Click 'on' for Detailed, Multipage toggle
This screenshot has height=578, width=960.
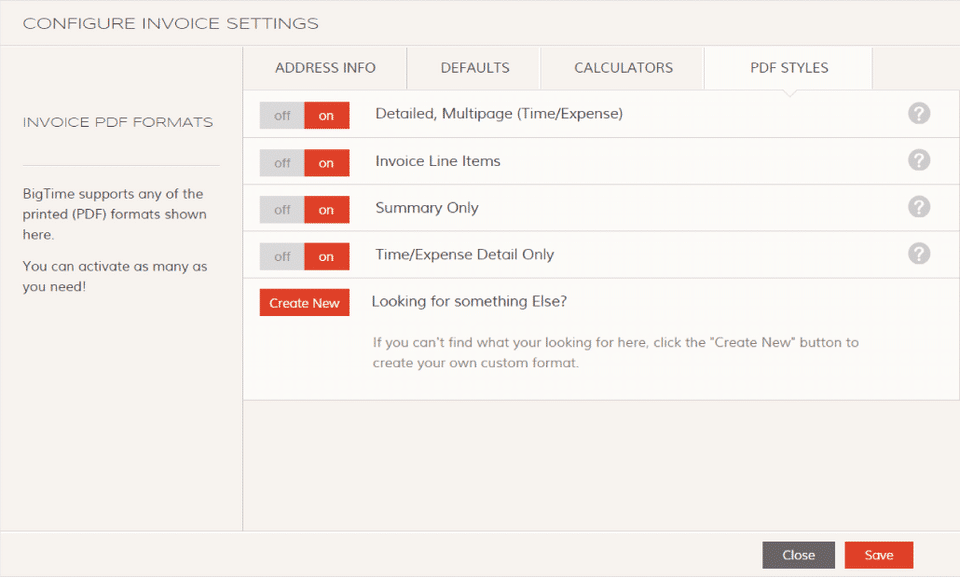coord(326,115)
